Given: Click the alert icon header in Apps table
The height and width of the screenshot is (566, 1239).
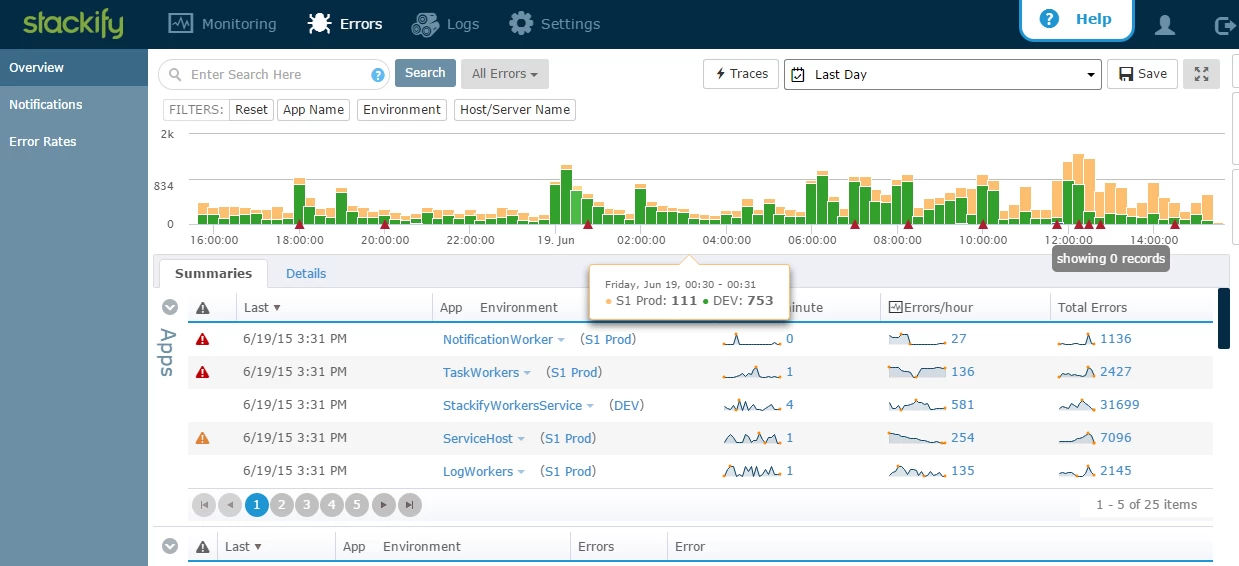Looking at the screenshot, I should tap(202, 307).
